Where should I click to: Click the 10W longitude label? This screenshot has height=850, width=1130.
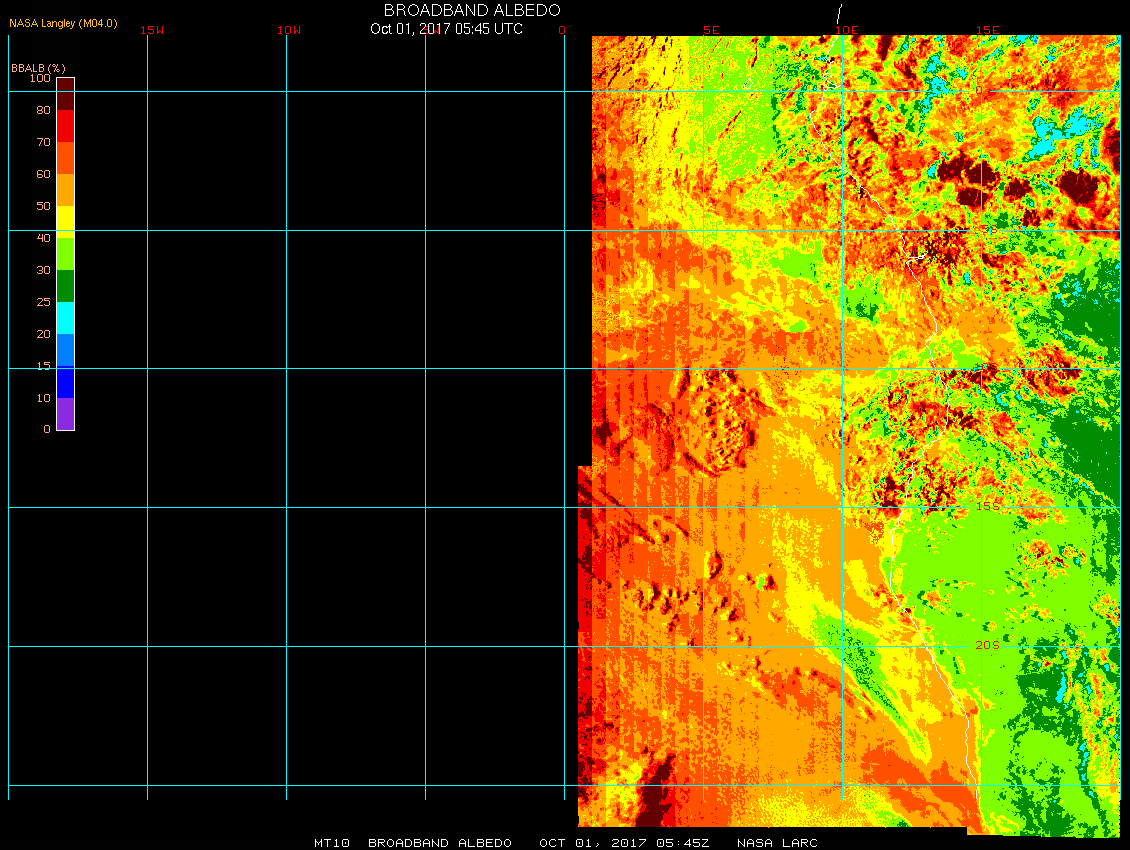[289, 30]
